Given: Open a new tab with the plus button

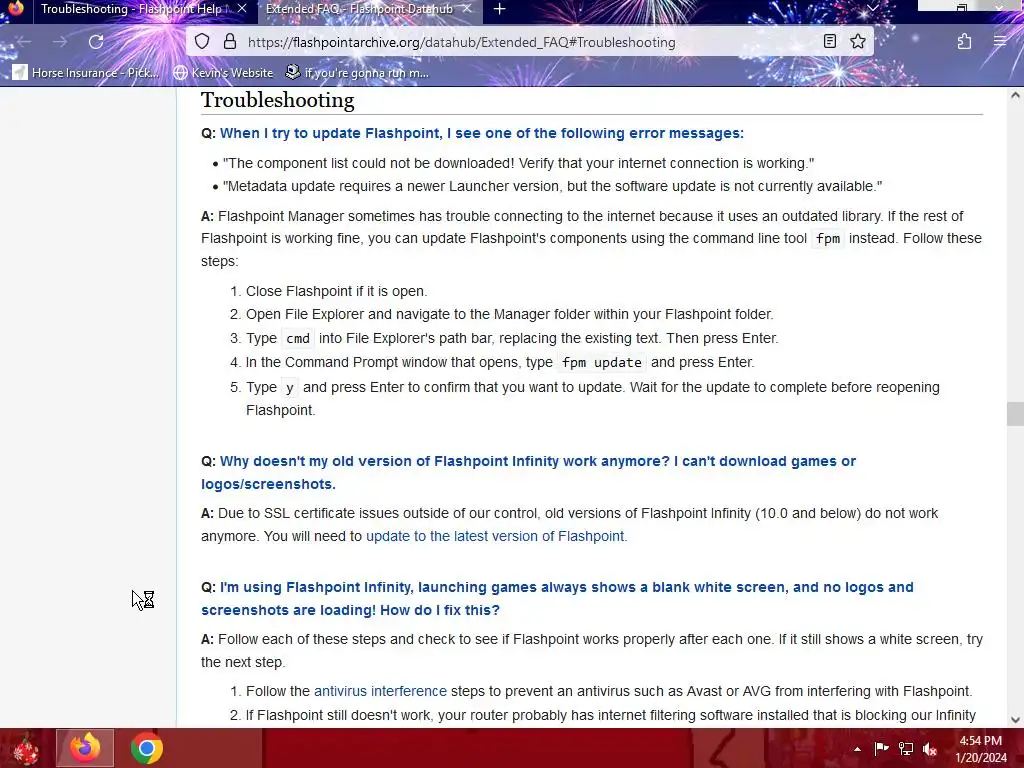Looking at the screenshot, I should pyautogui.click(x=500, y=9).
